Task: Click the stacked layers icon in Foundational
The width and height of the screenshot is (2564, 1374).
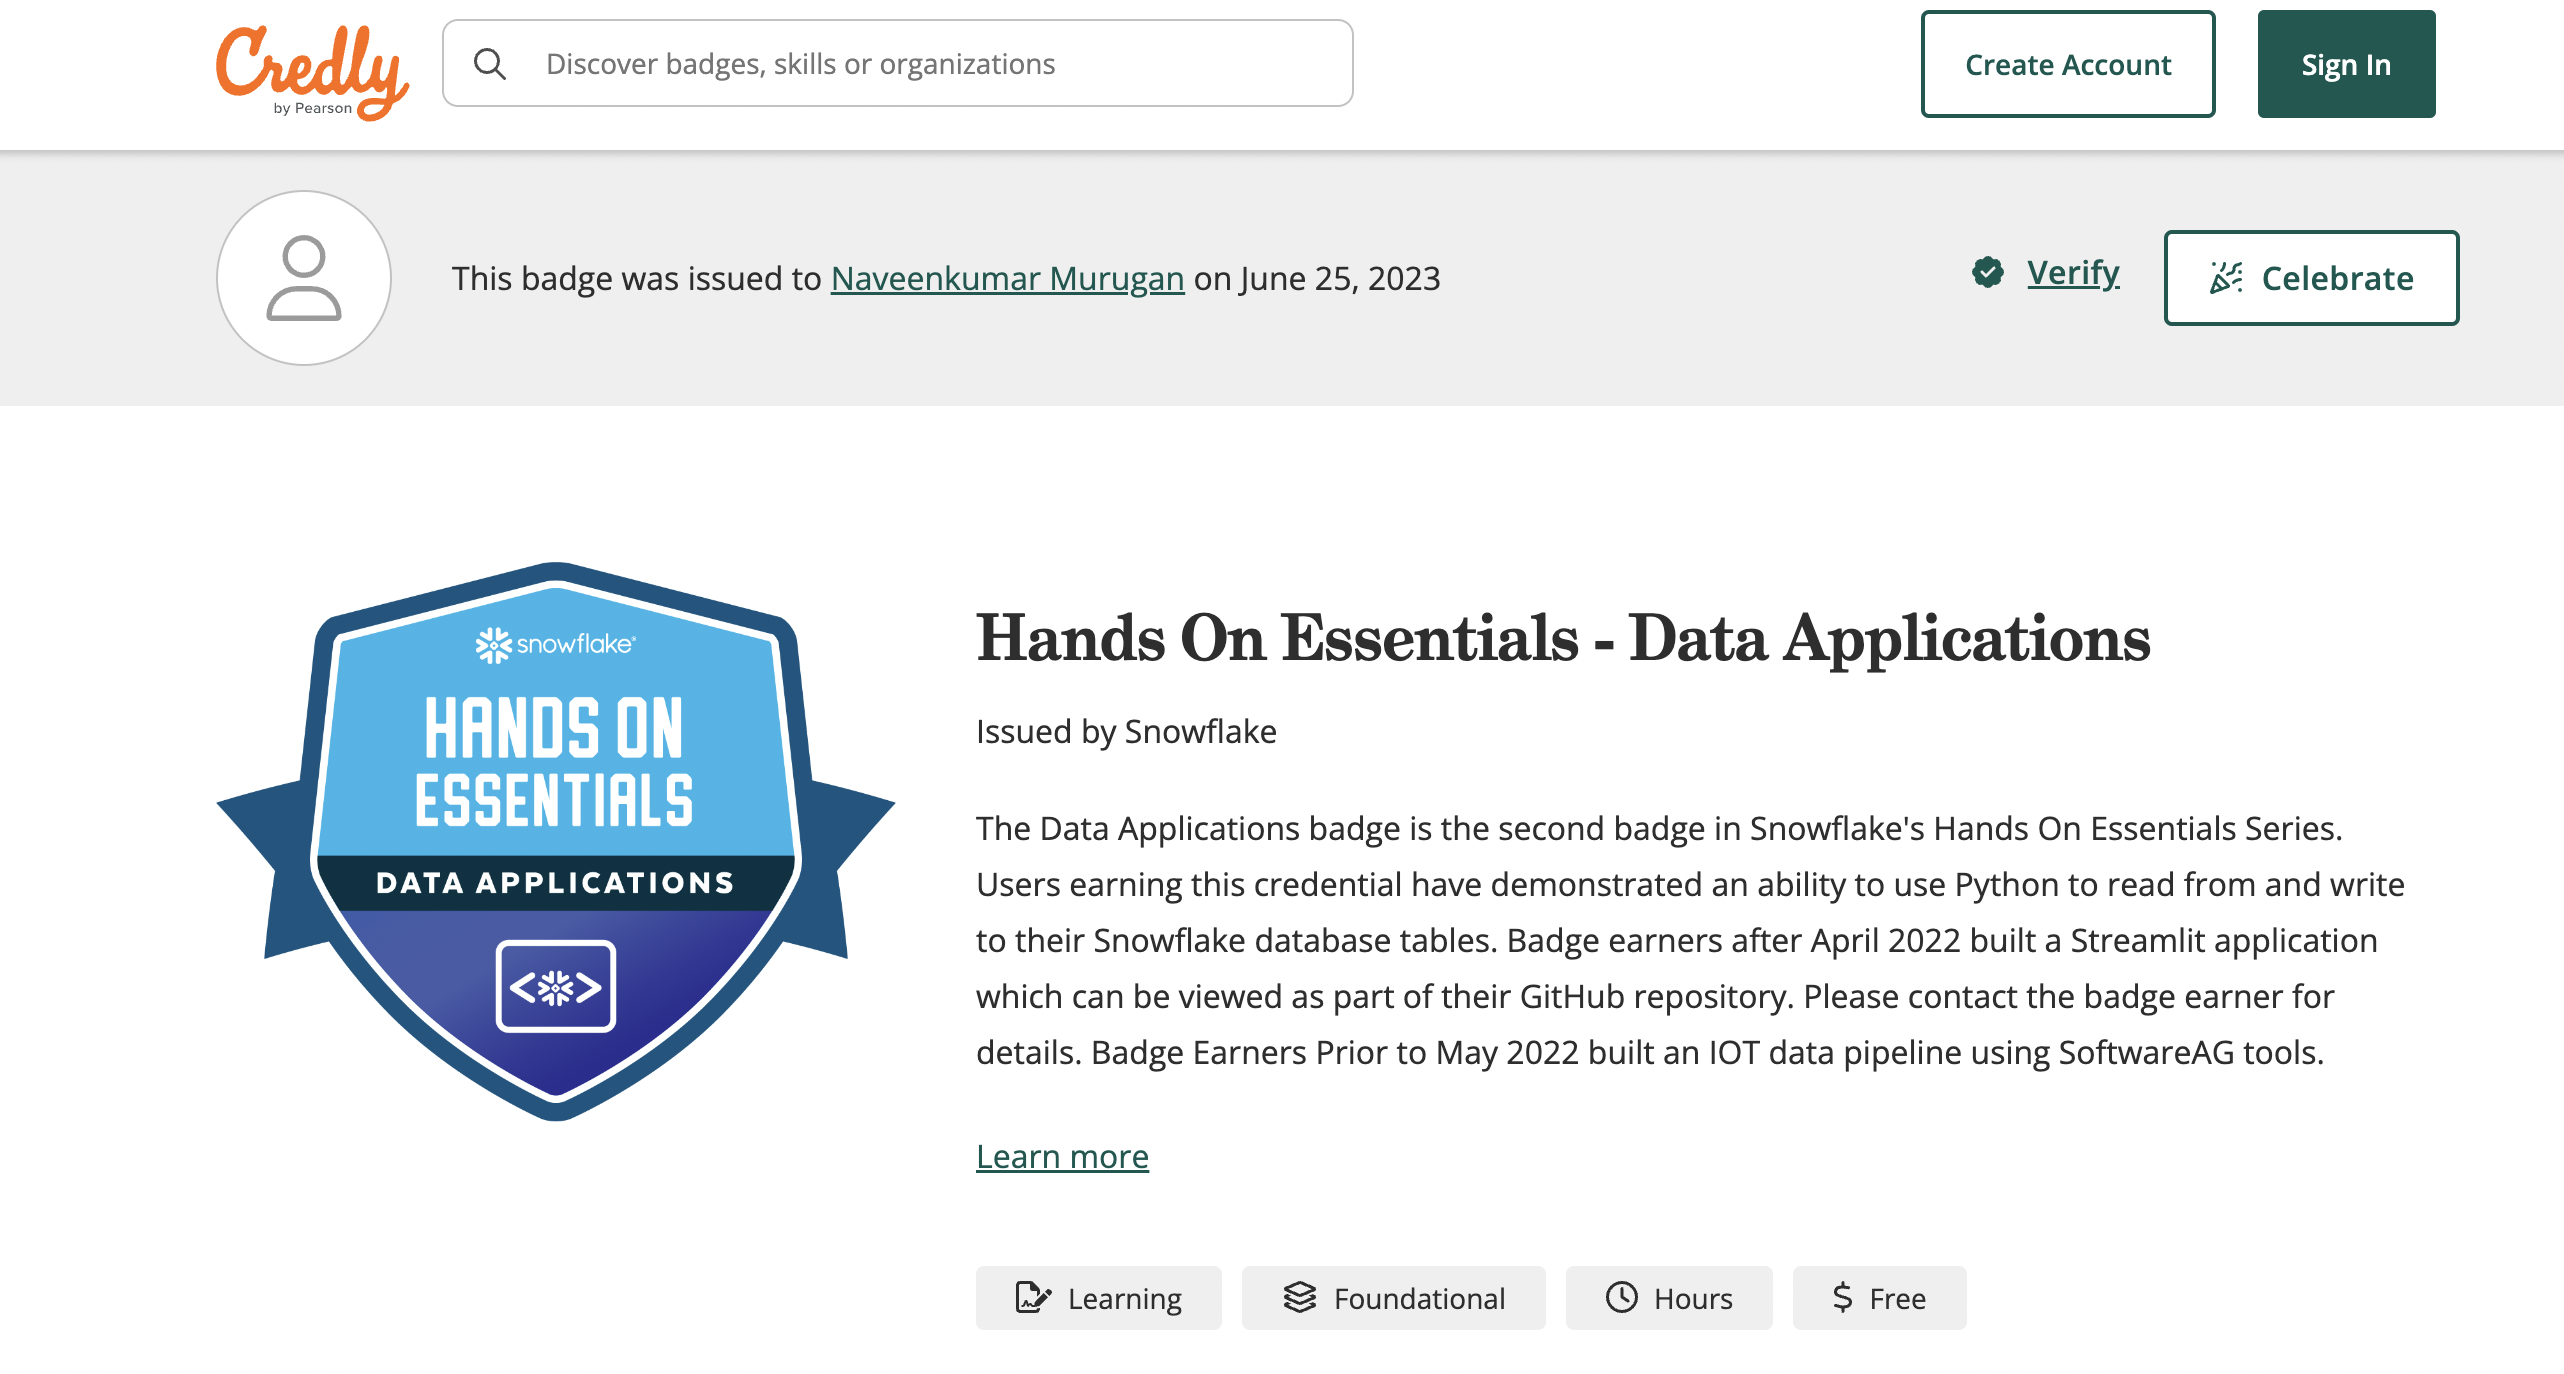Action: point(1300,1297)
